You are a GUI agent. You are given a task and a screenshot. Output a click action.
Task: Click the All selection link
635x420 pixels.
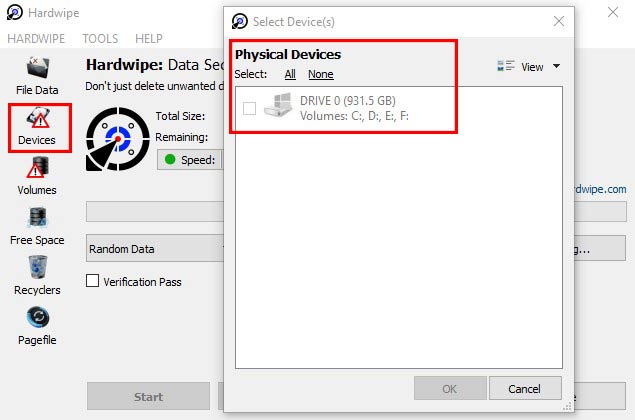pyautogui.click(x=290, y=74)
